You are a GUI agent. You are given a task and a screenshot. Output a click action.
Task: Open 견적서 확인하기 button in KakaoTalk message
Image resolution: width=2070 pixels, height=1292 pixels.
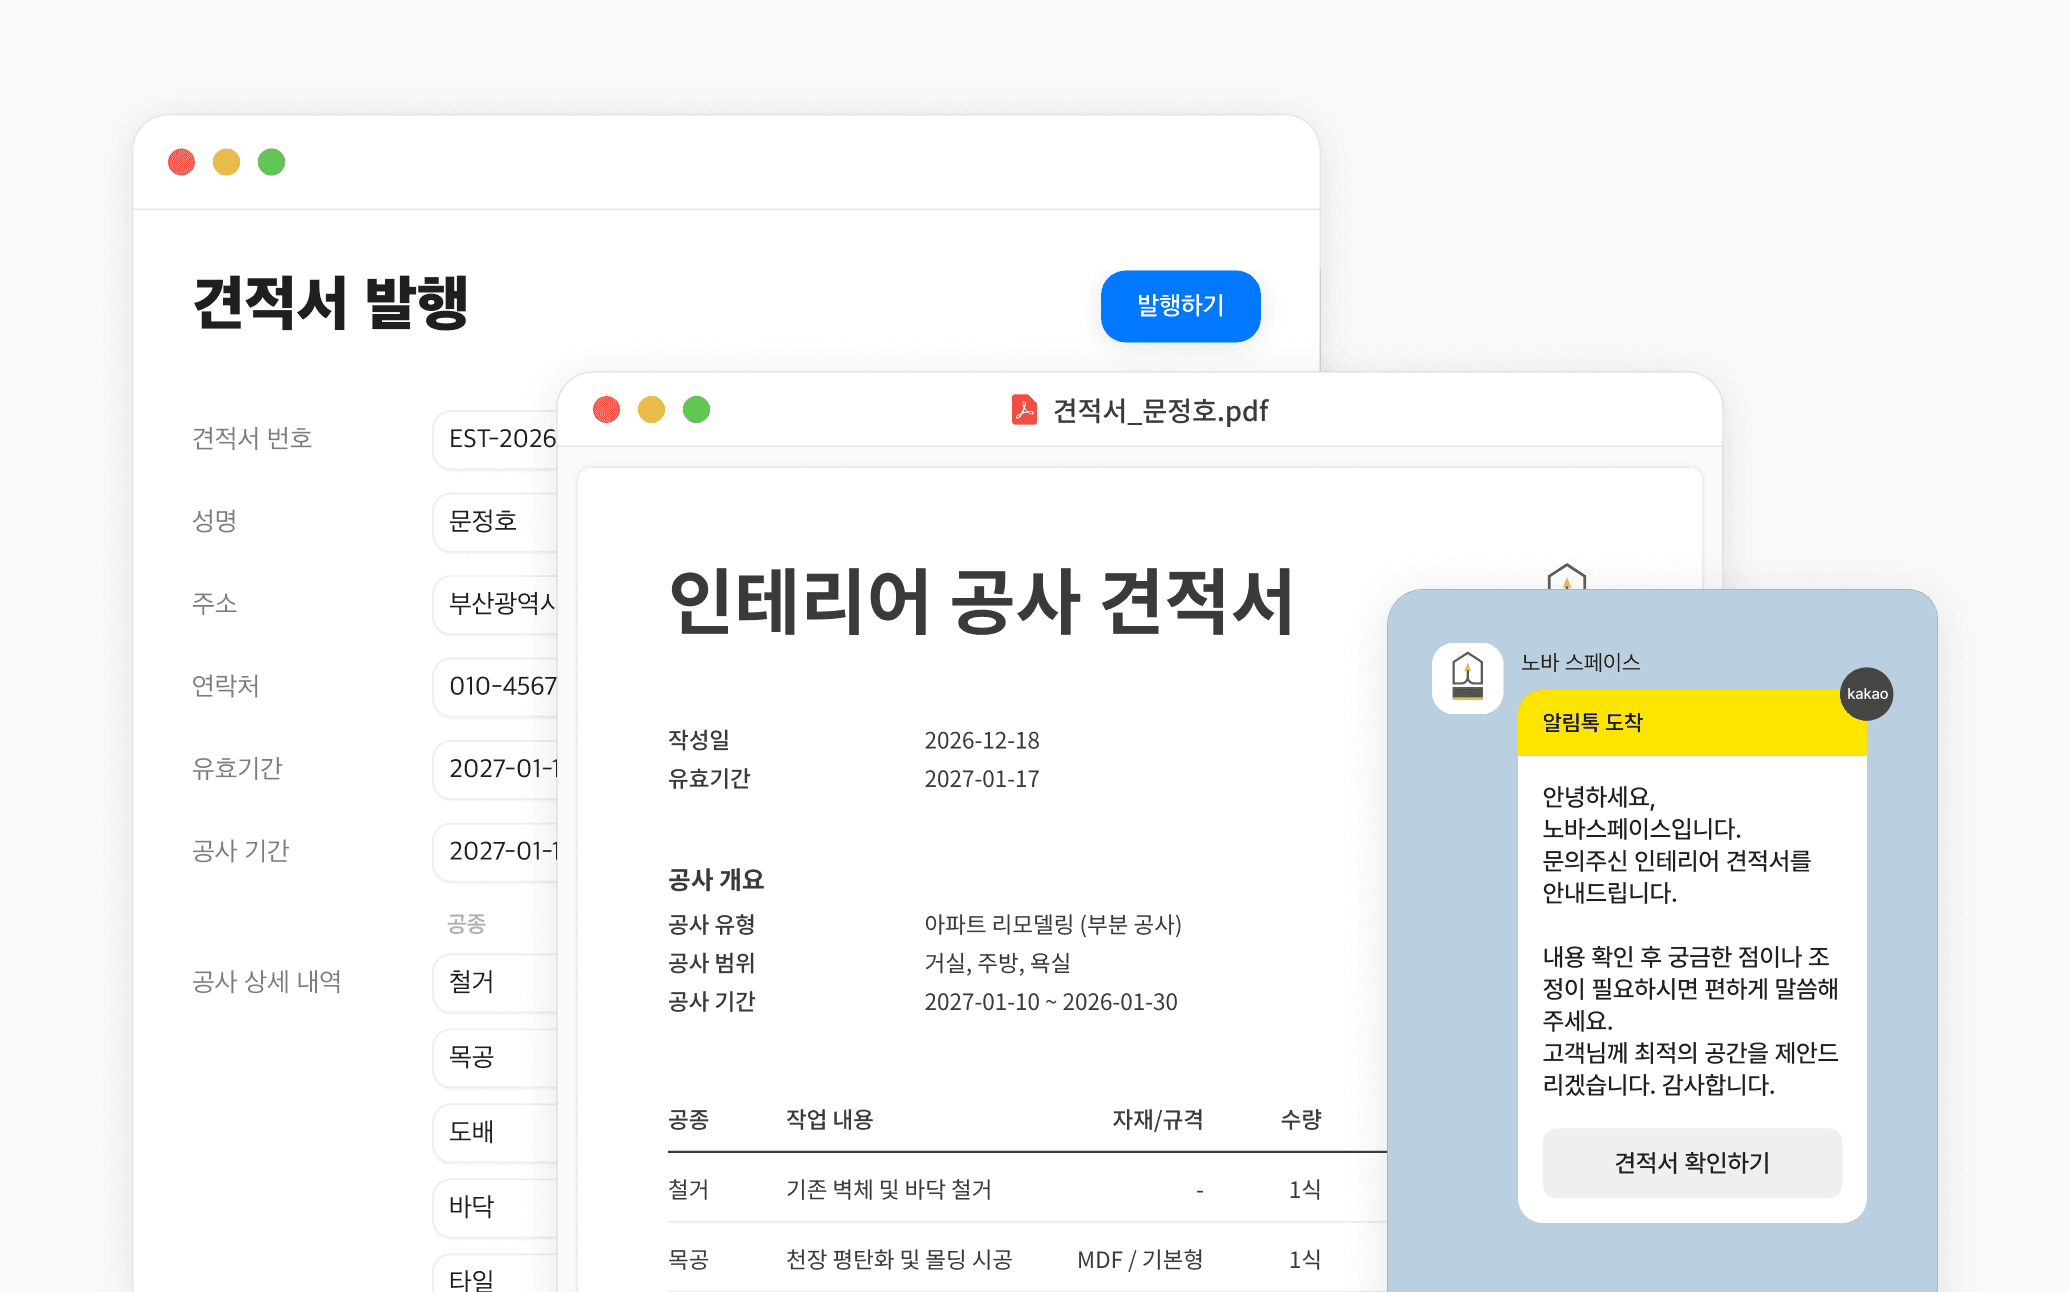(x=1691, y=1162)
